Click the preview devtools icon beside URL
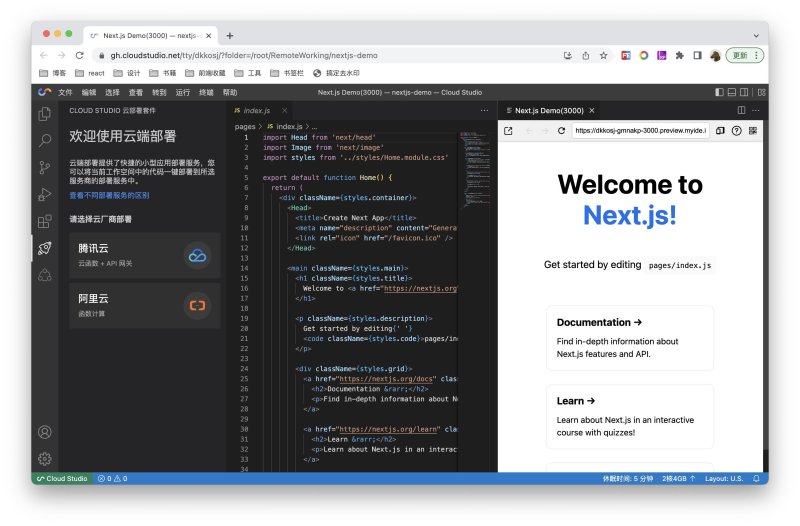 point(720,131)
